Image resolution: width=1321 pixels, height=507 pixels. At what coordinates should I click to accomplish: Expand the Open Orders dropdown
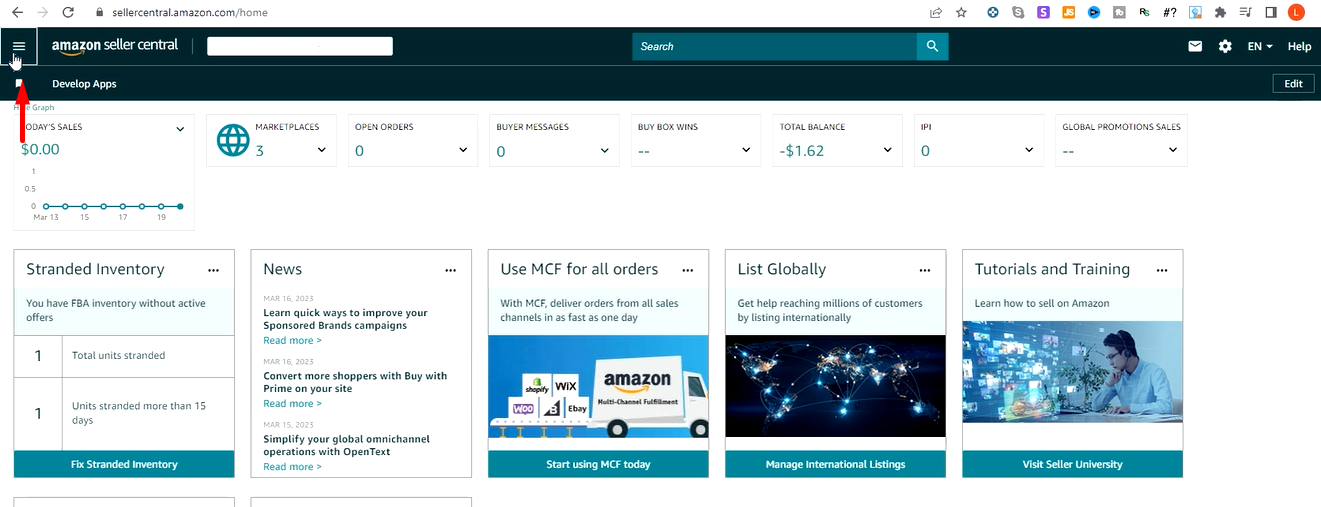pyautogui.click(x=463, y=150)
